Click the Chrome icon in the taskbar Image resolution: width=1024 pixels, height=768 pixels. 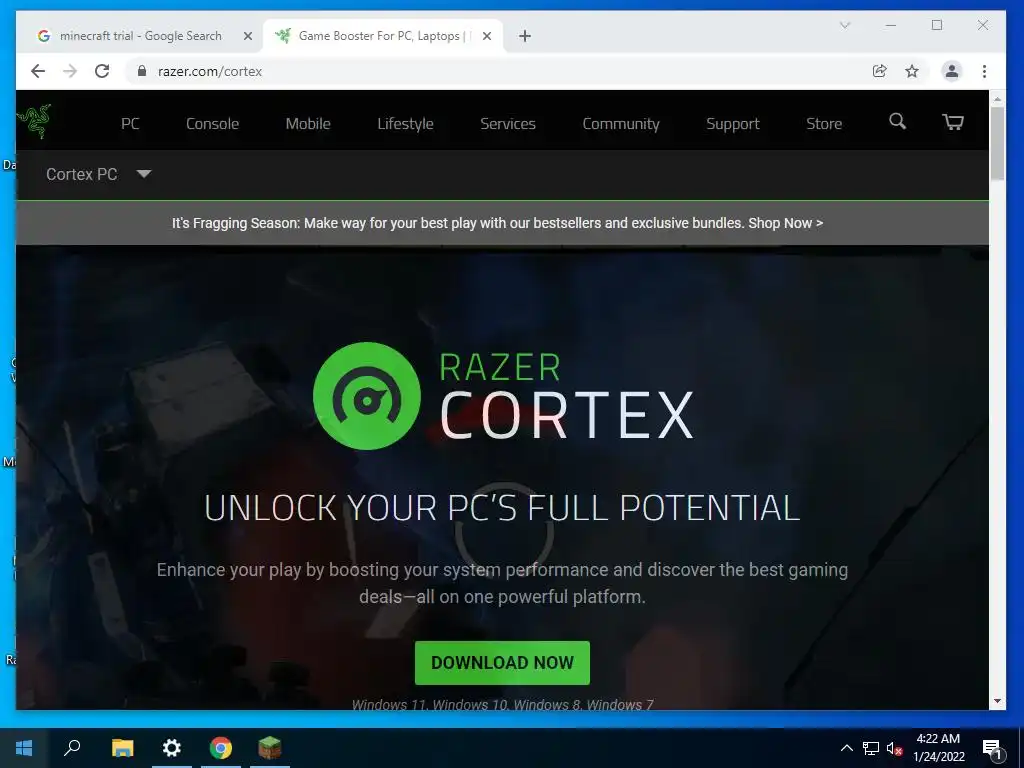221,748
